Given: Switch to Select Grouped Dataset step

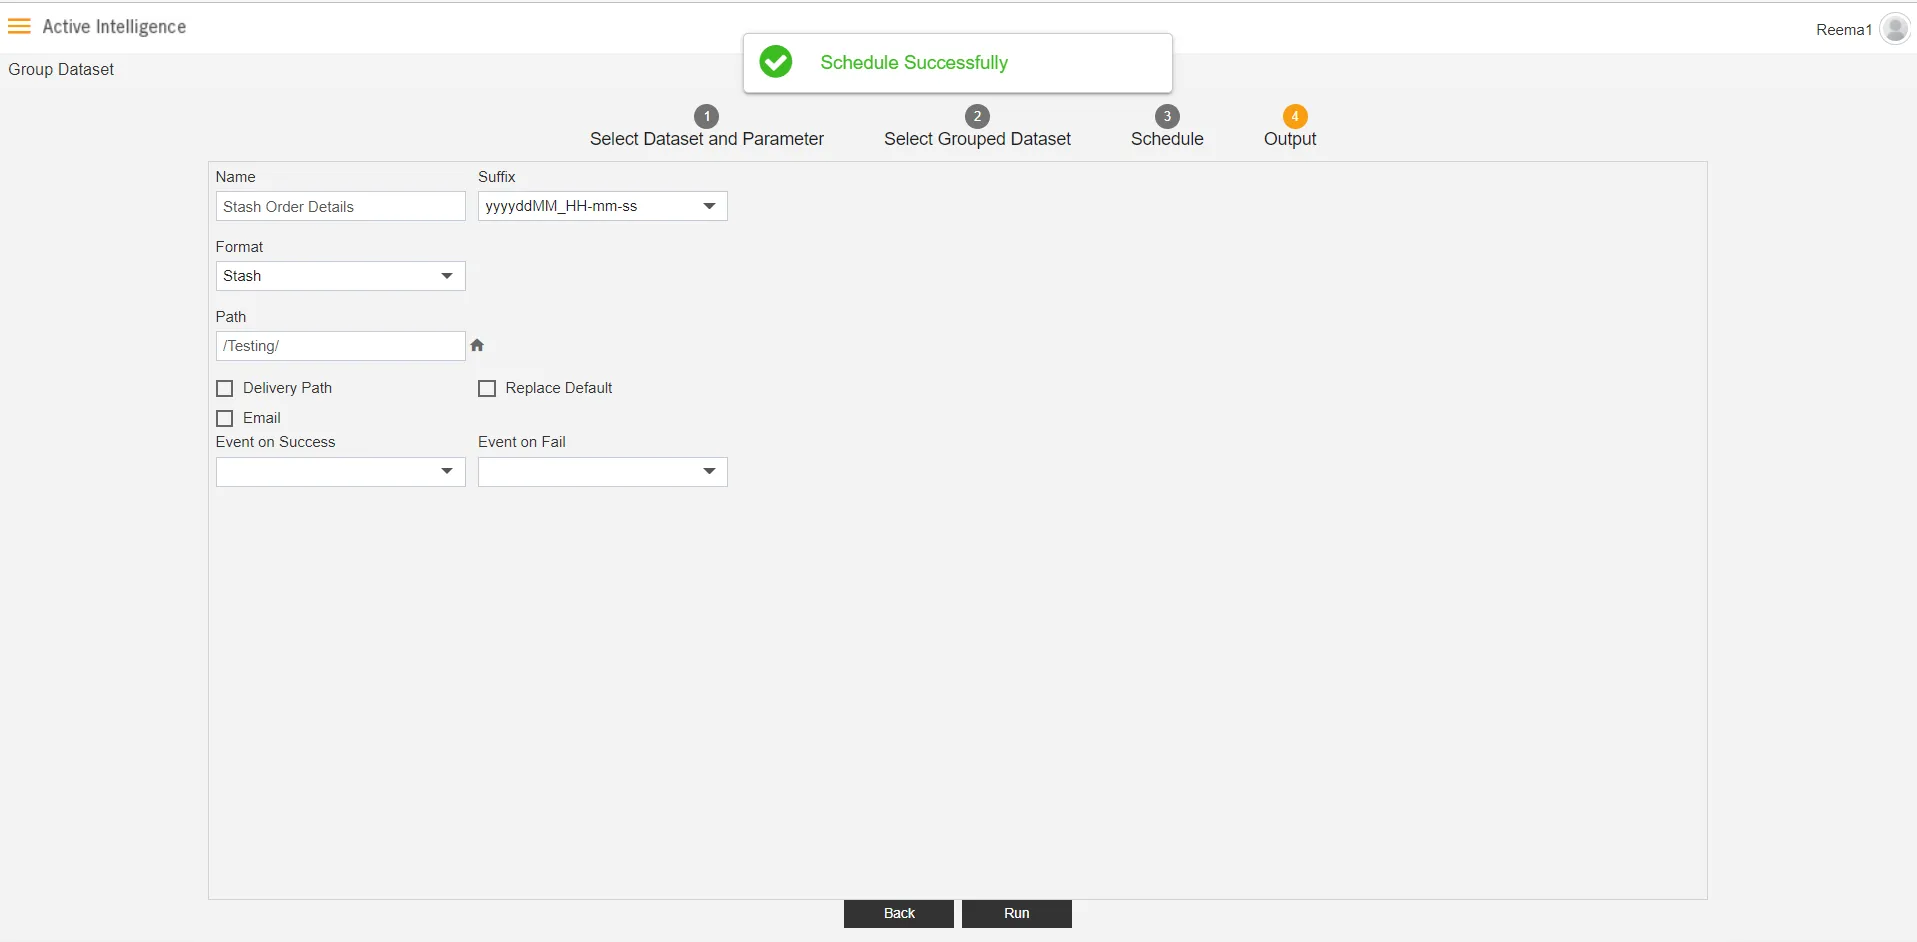Looking at the screenshot, I should tap(977, 139).
